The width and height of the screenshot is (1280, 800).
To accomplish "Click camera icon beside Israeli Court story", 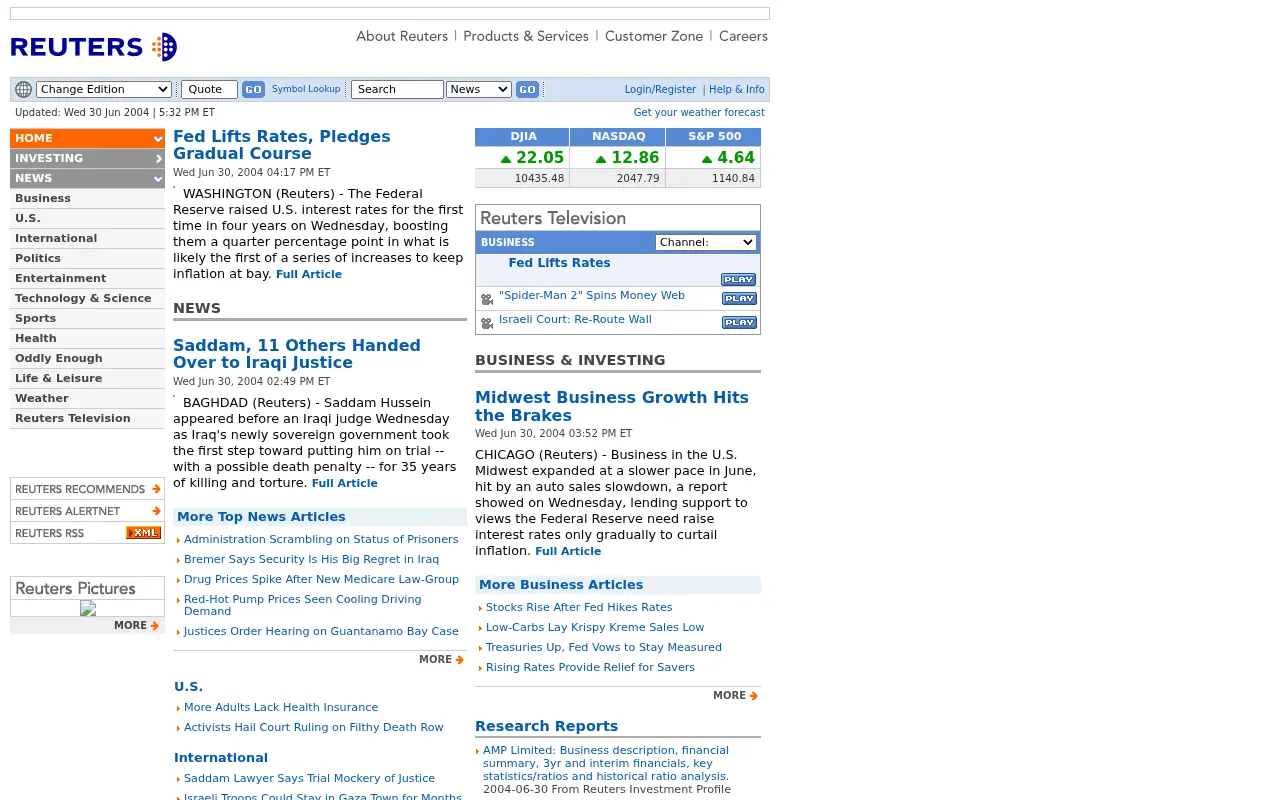I will tap(487, 323).
